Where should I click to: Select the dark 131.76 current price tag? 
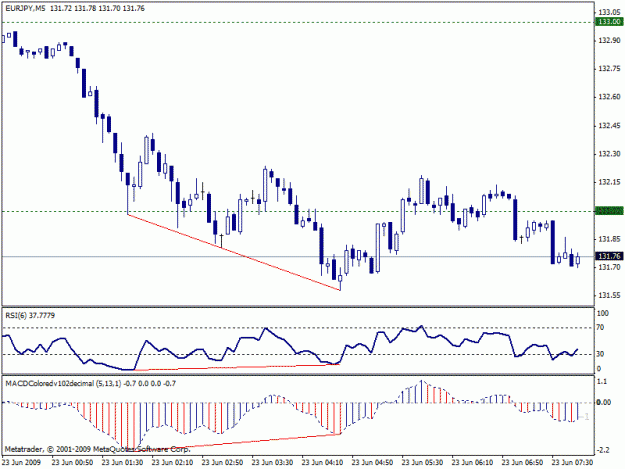[609, 256]
